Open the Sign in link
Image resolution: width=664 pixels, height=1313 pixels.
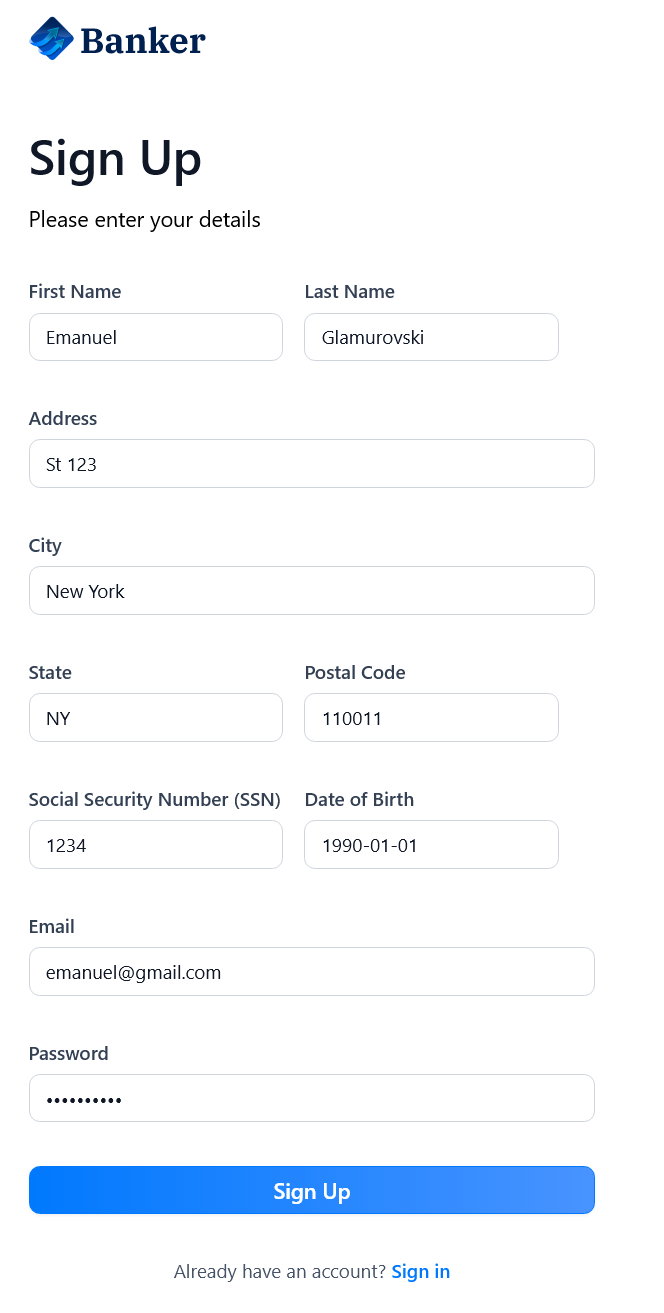421,1272
